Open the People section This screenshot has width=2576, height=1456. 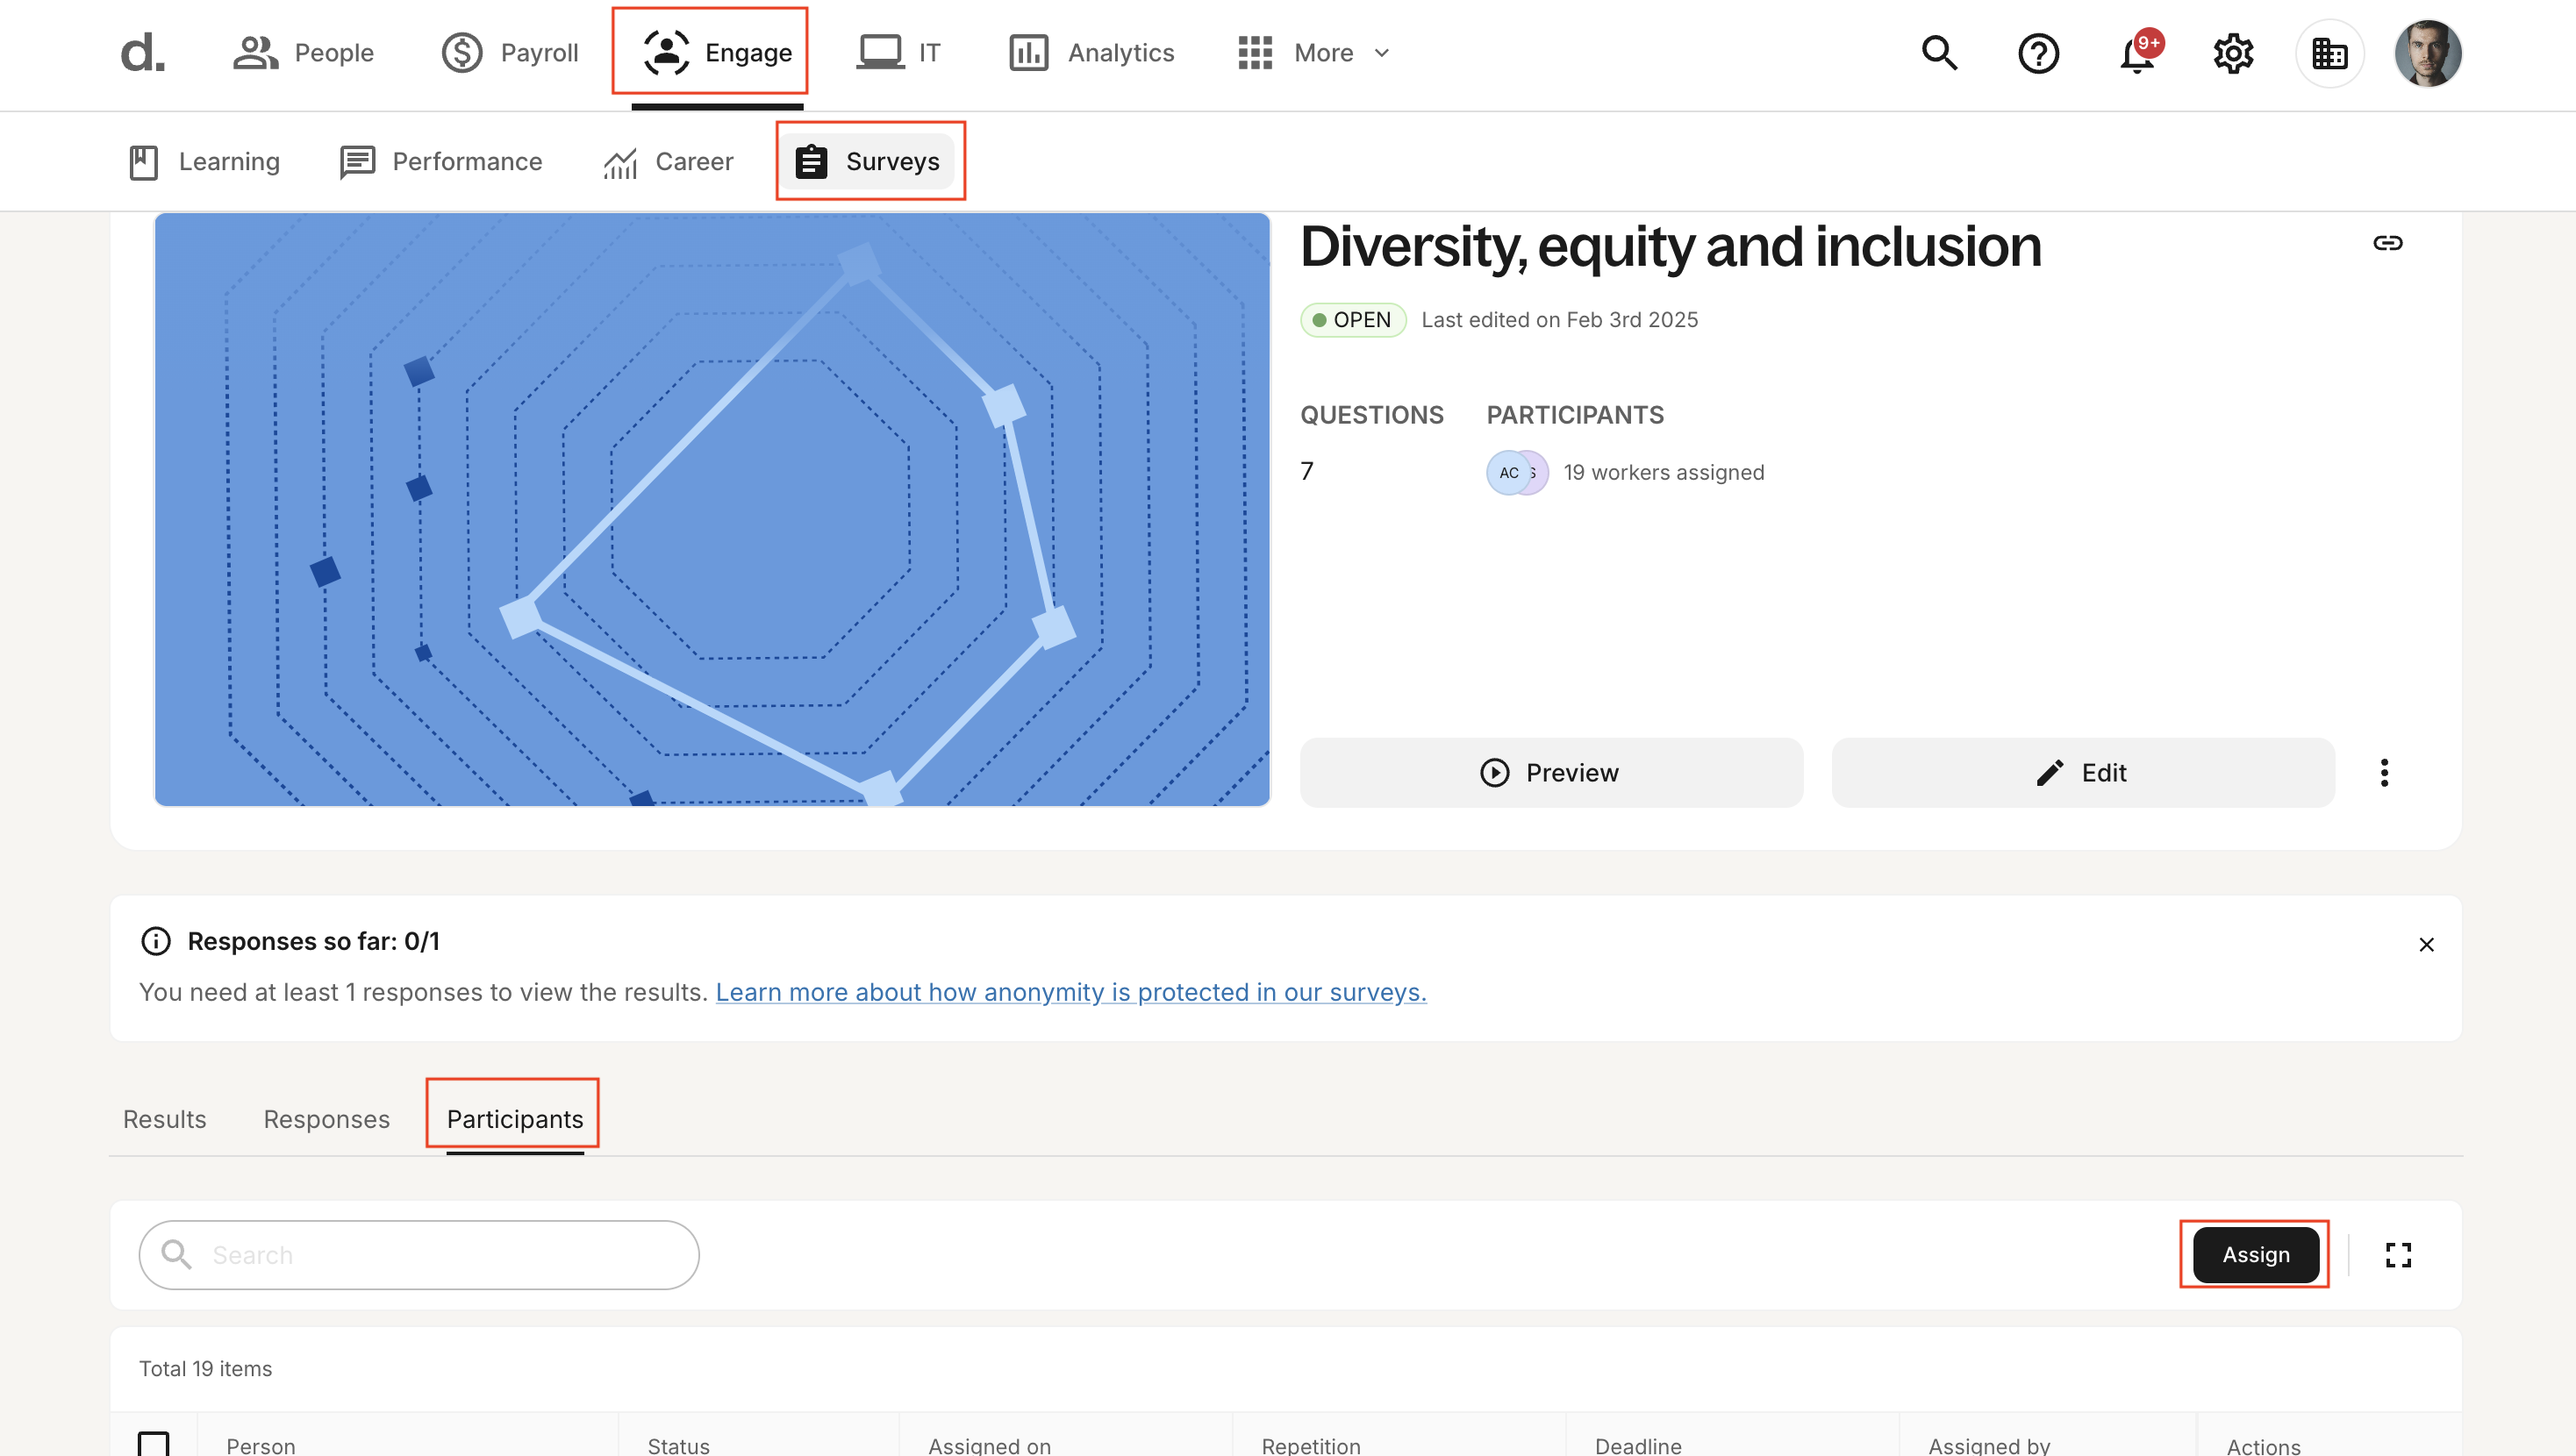pyautogui.click(x=303, y=53)
